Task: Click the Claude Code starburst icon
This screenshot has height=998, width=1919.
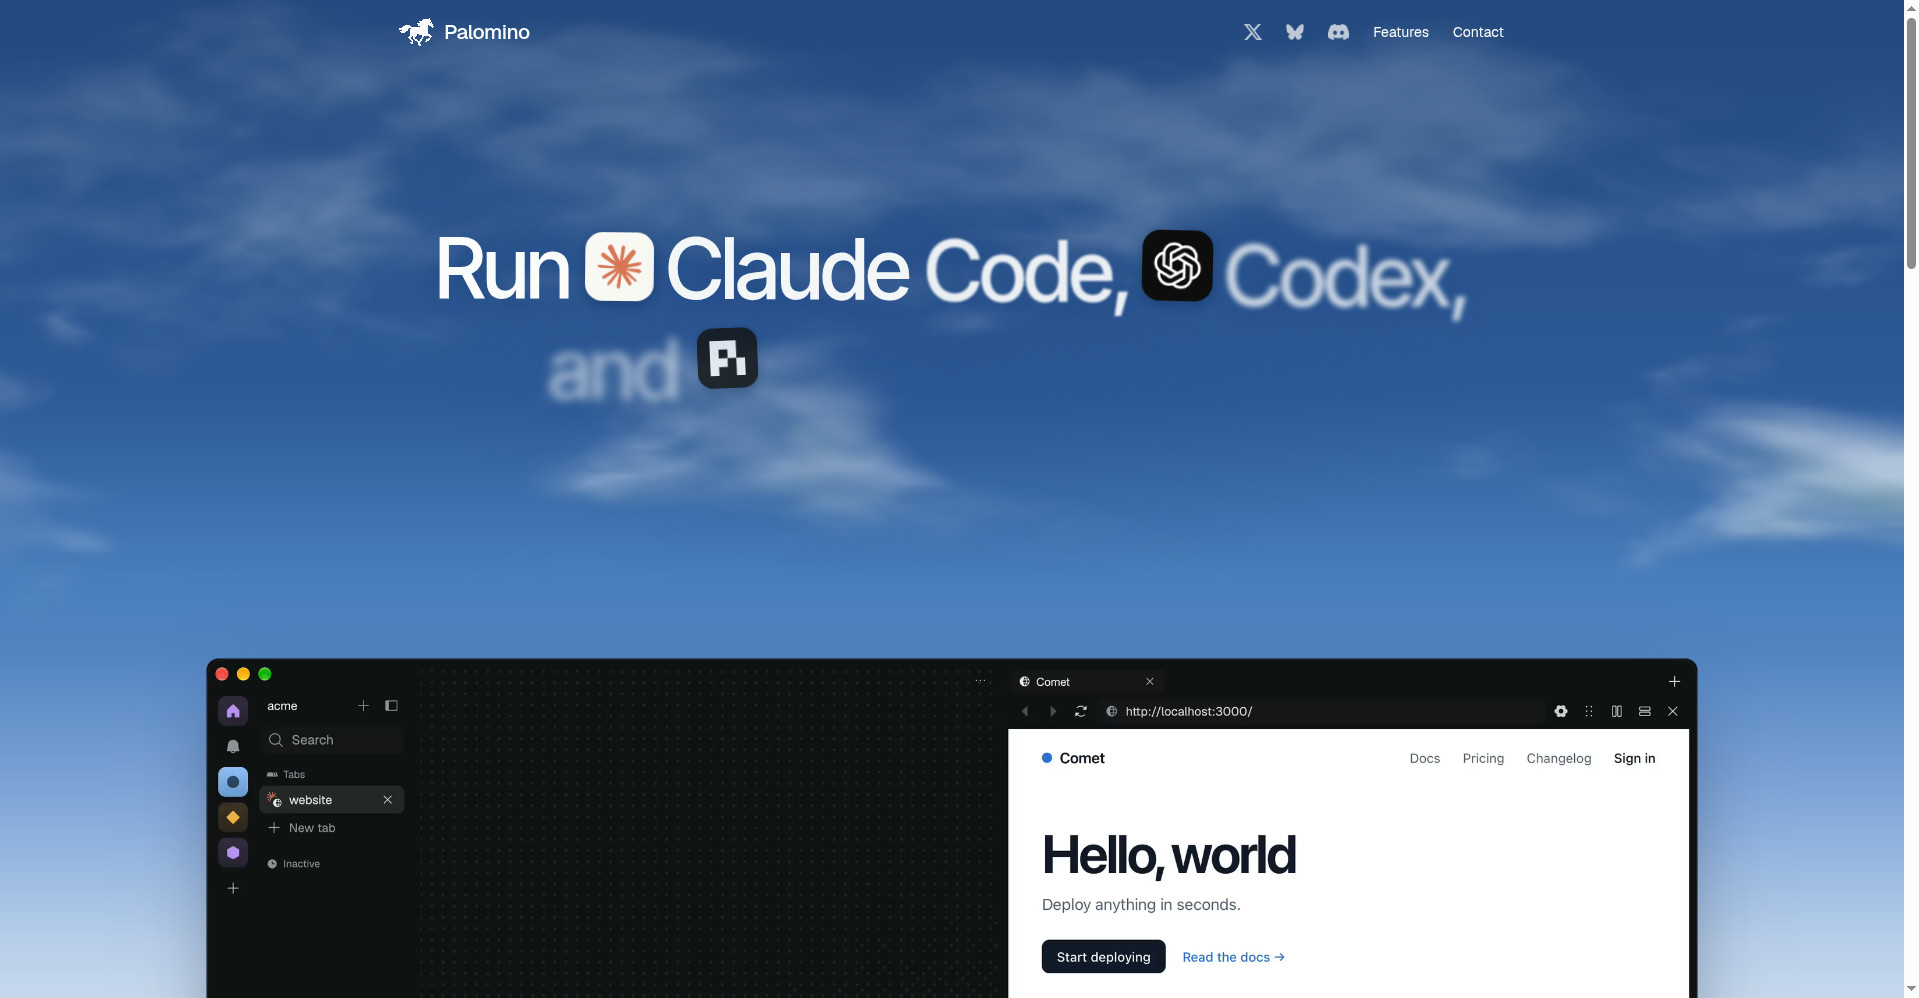Action: coord(619,266)
